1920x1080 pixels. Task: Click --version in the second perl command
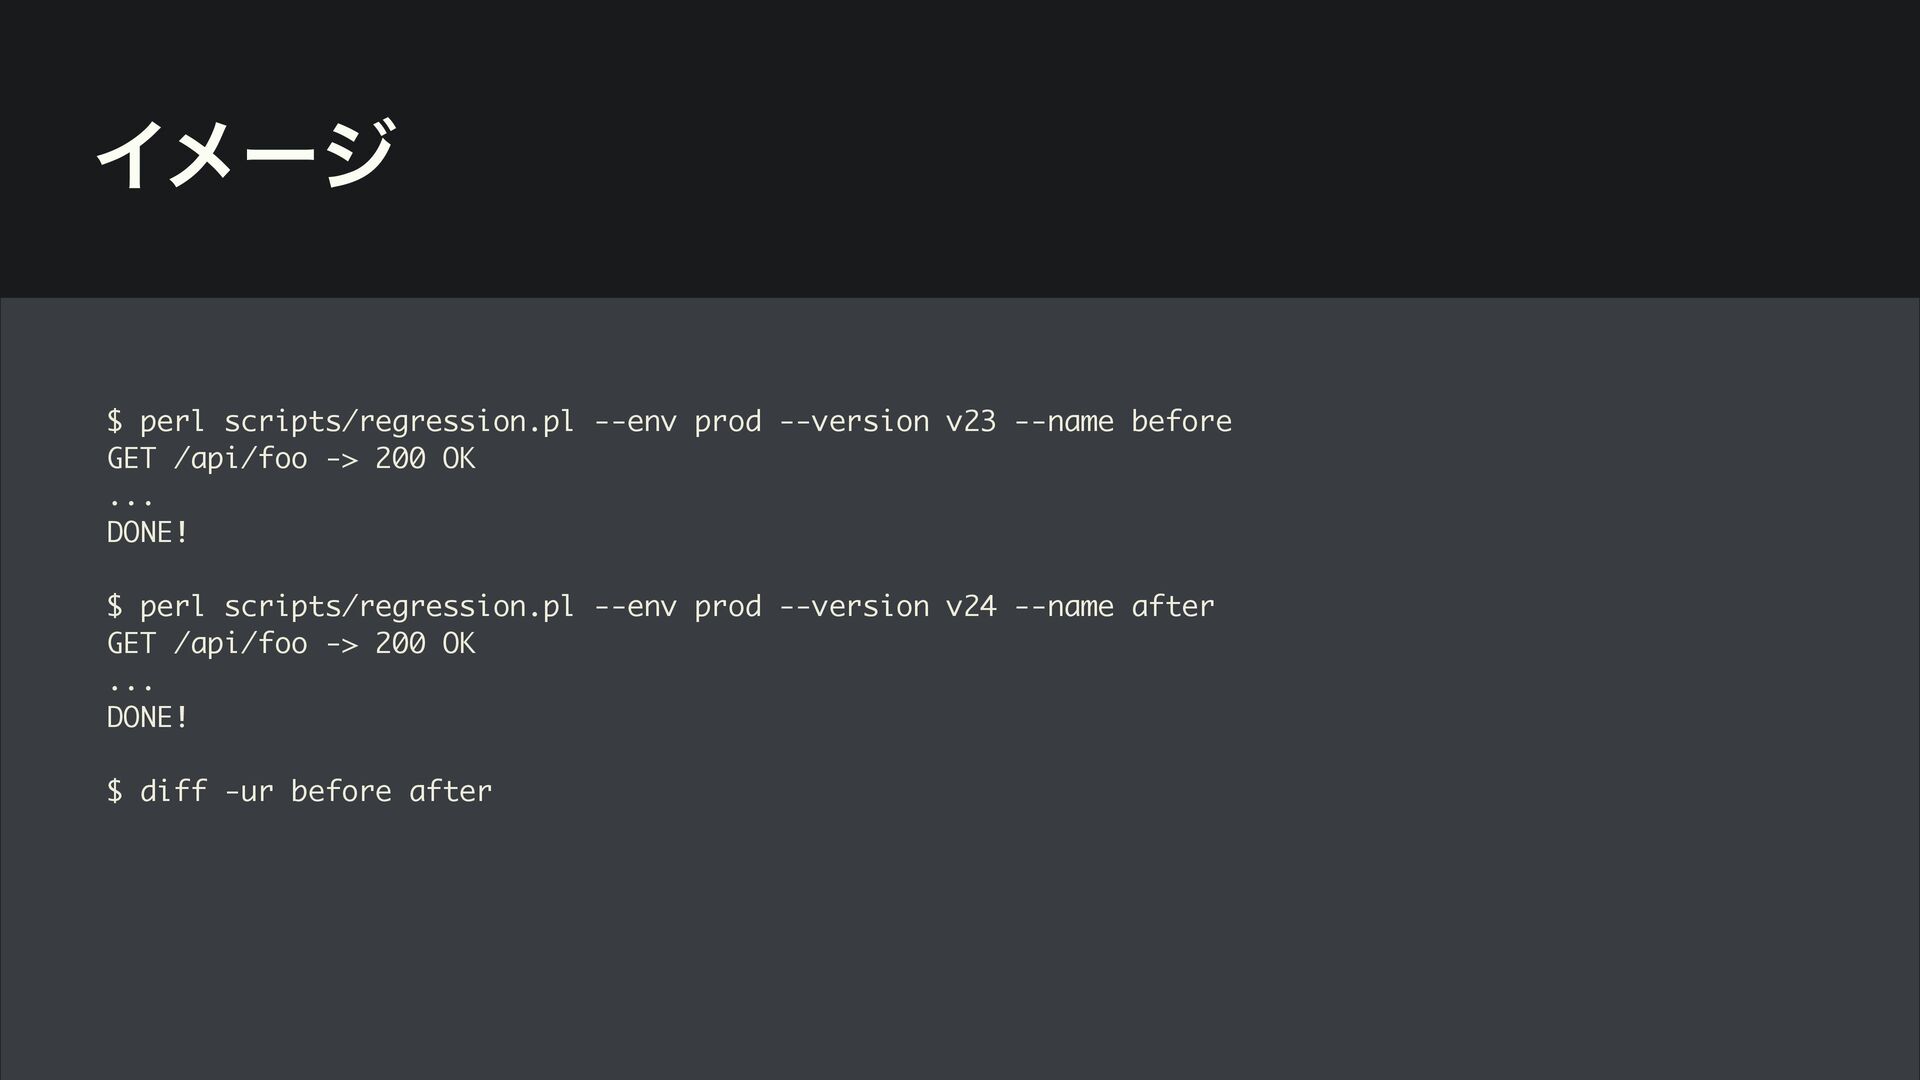(x=854, y=606)
